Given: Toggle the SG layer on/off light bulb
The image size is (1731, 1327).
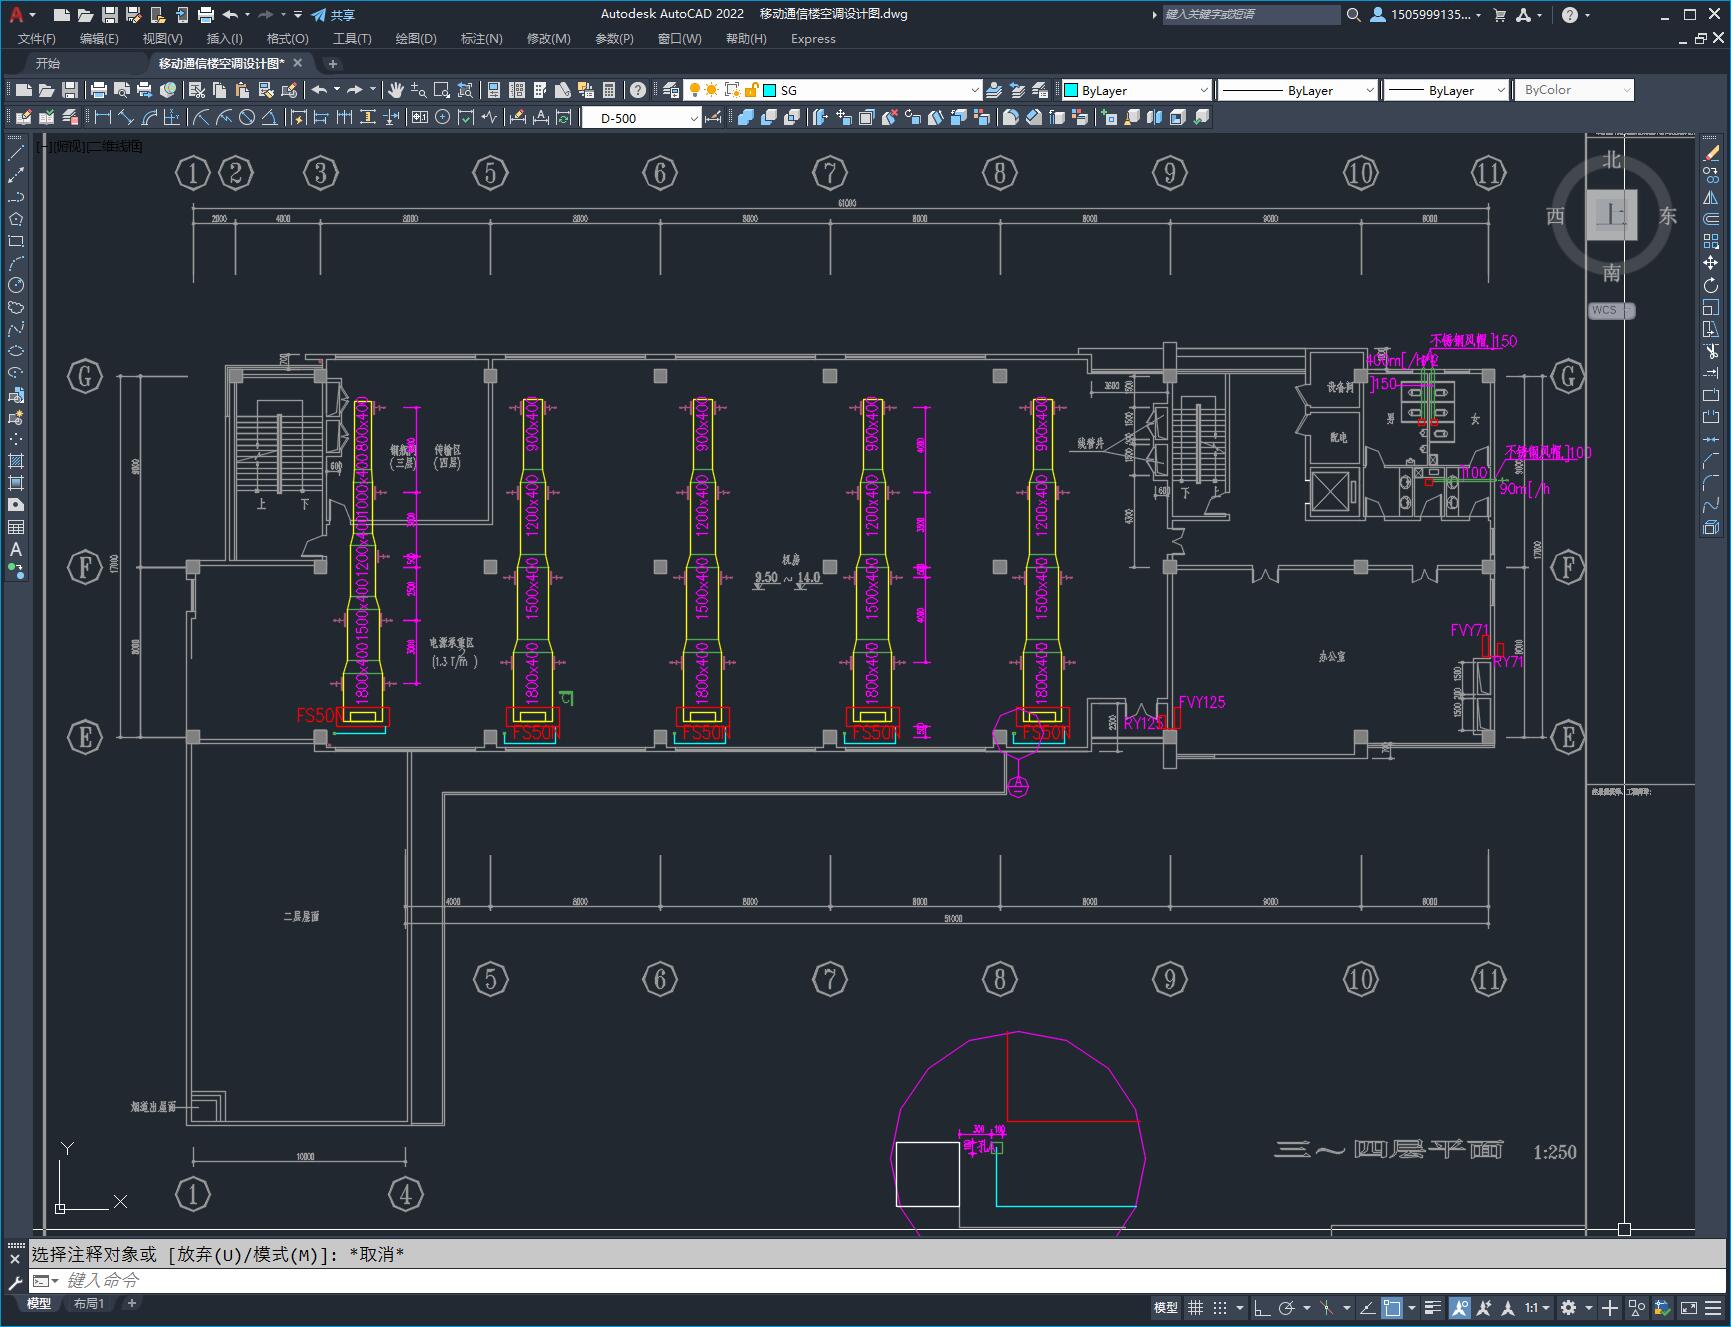Looking at the screenshot, I should [x=695, y=90].
